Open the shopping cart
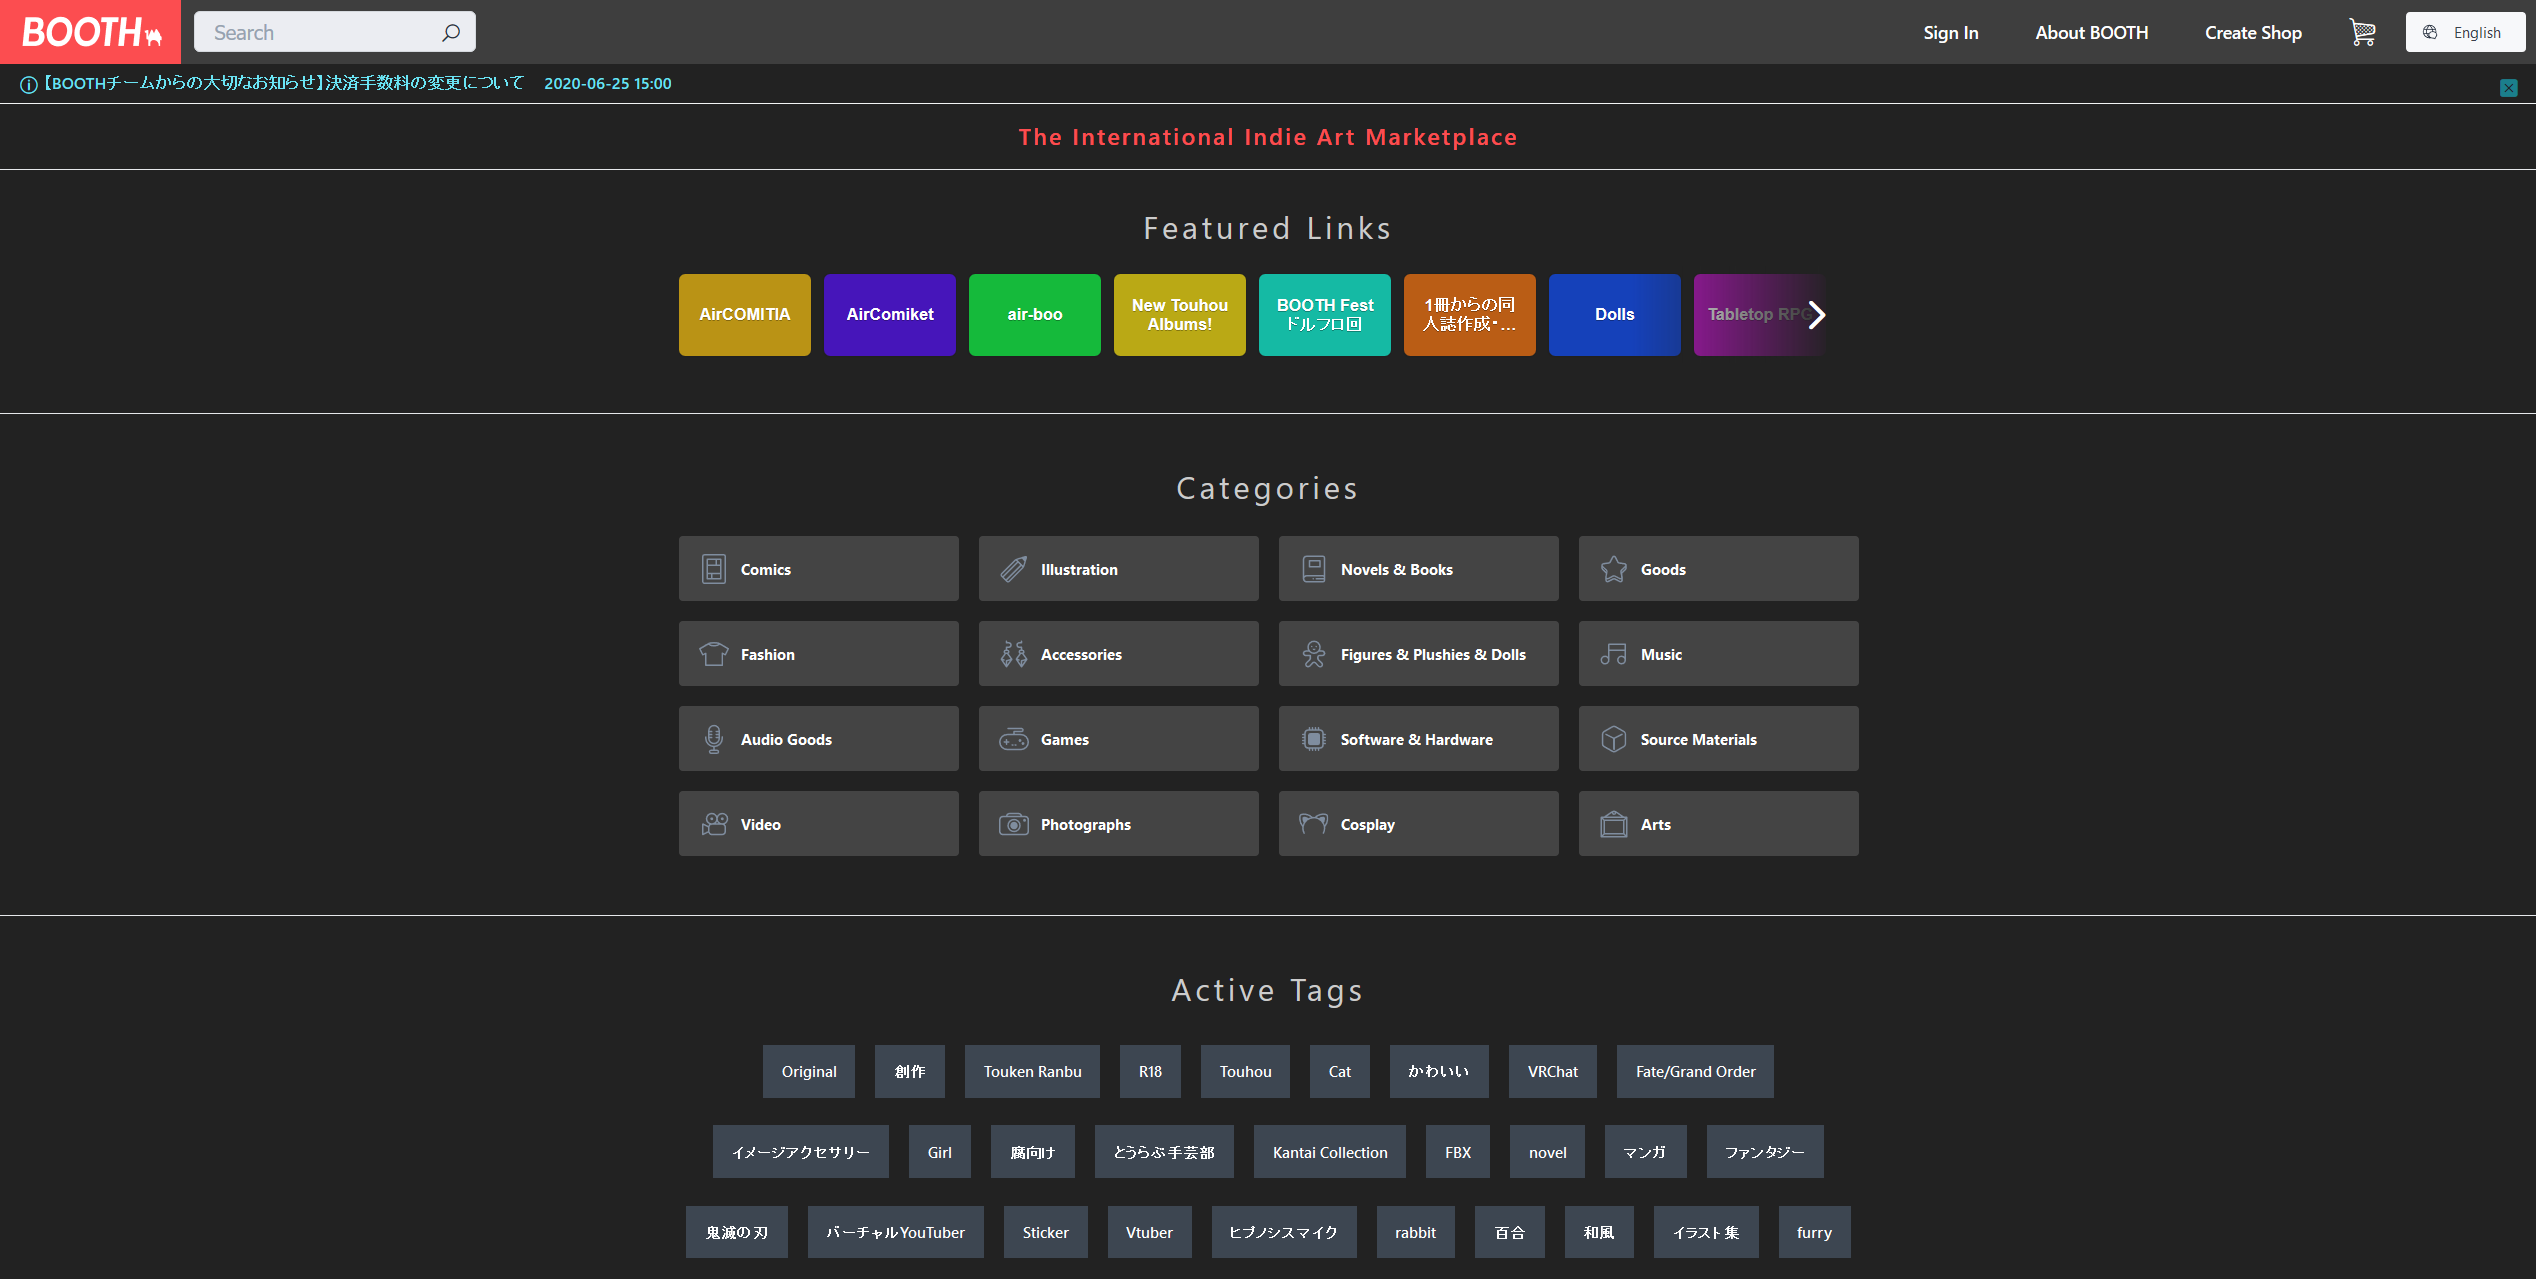The width and height of the screenshot is (2536, 1279). pos(2362,32)
